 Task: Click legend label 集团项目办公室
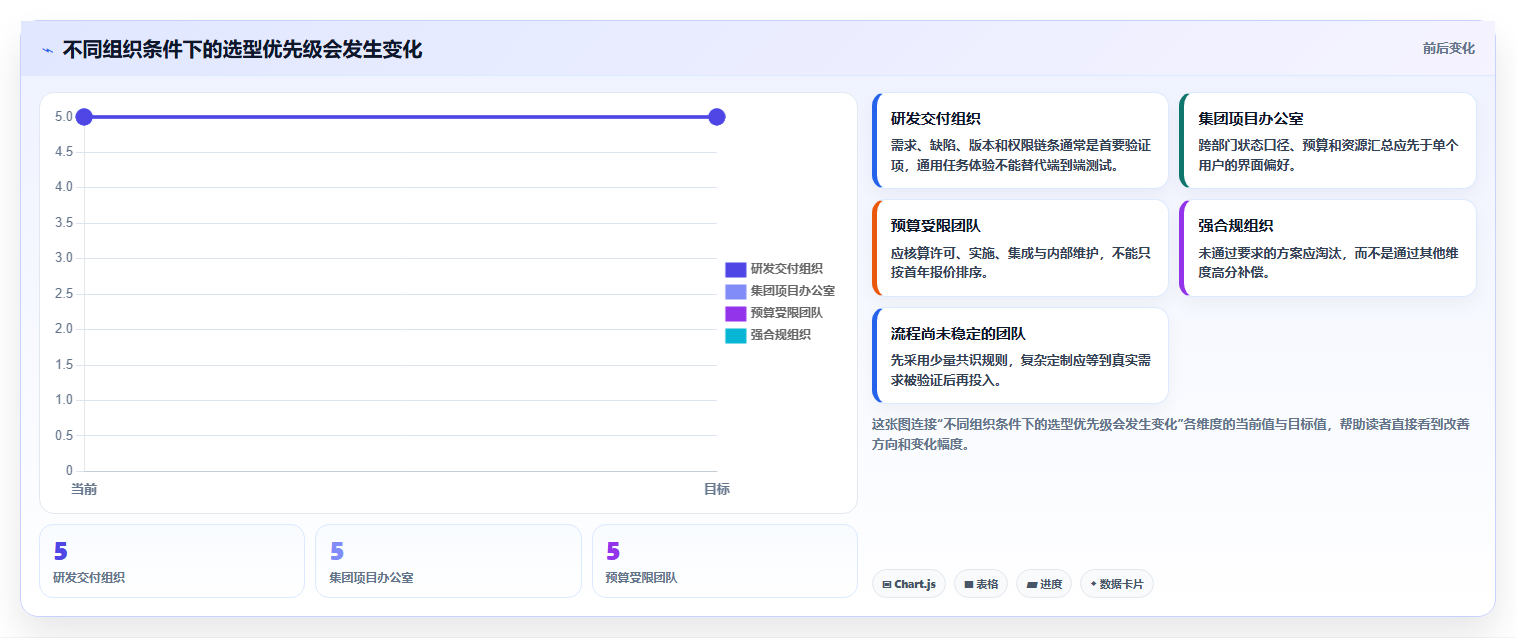792,291
